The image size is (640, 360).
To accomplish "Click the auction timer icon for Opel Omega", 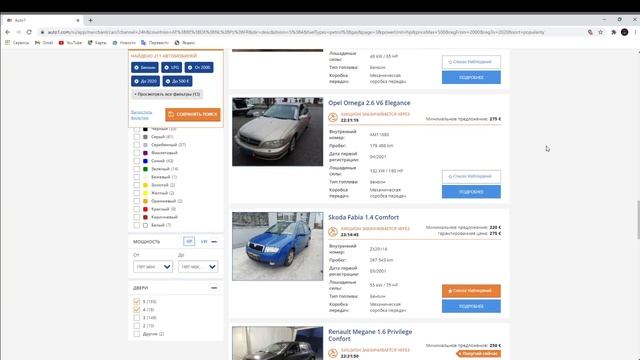I will pyautogui.click(x=333, y=117).
